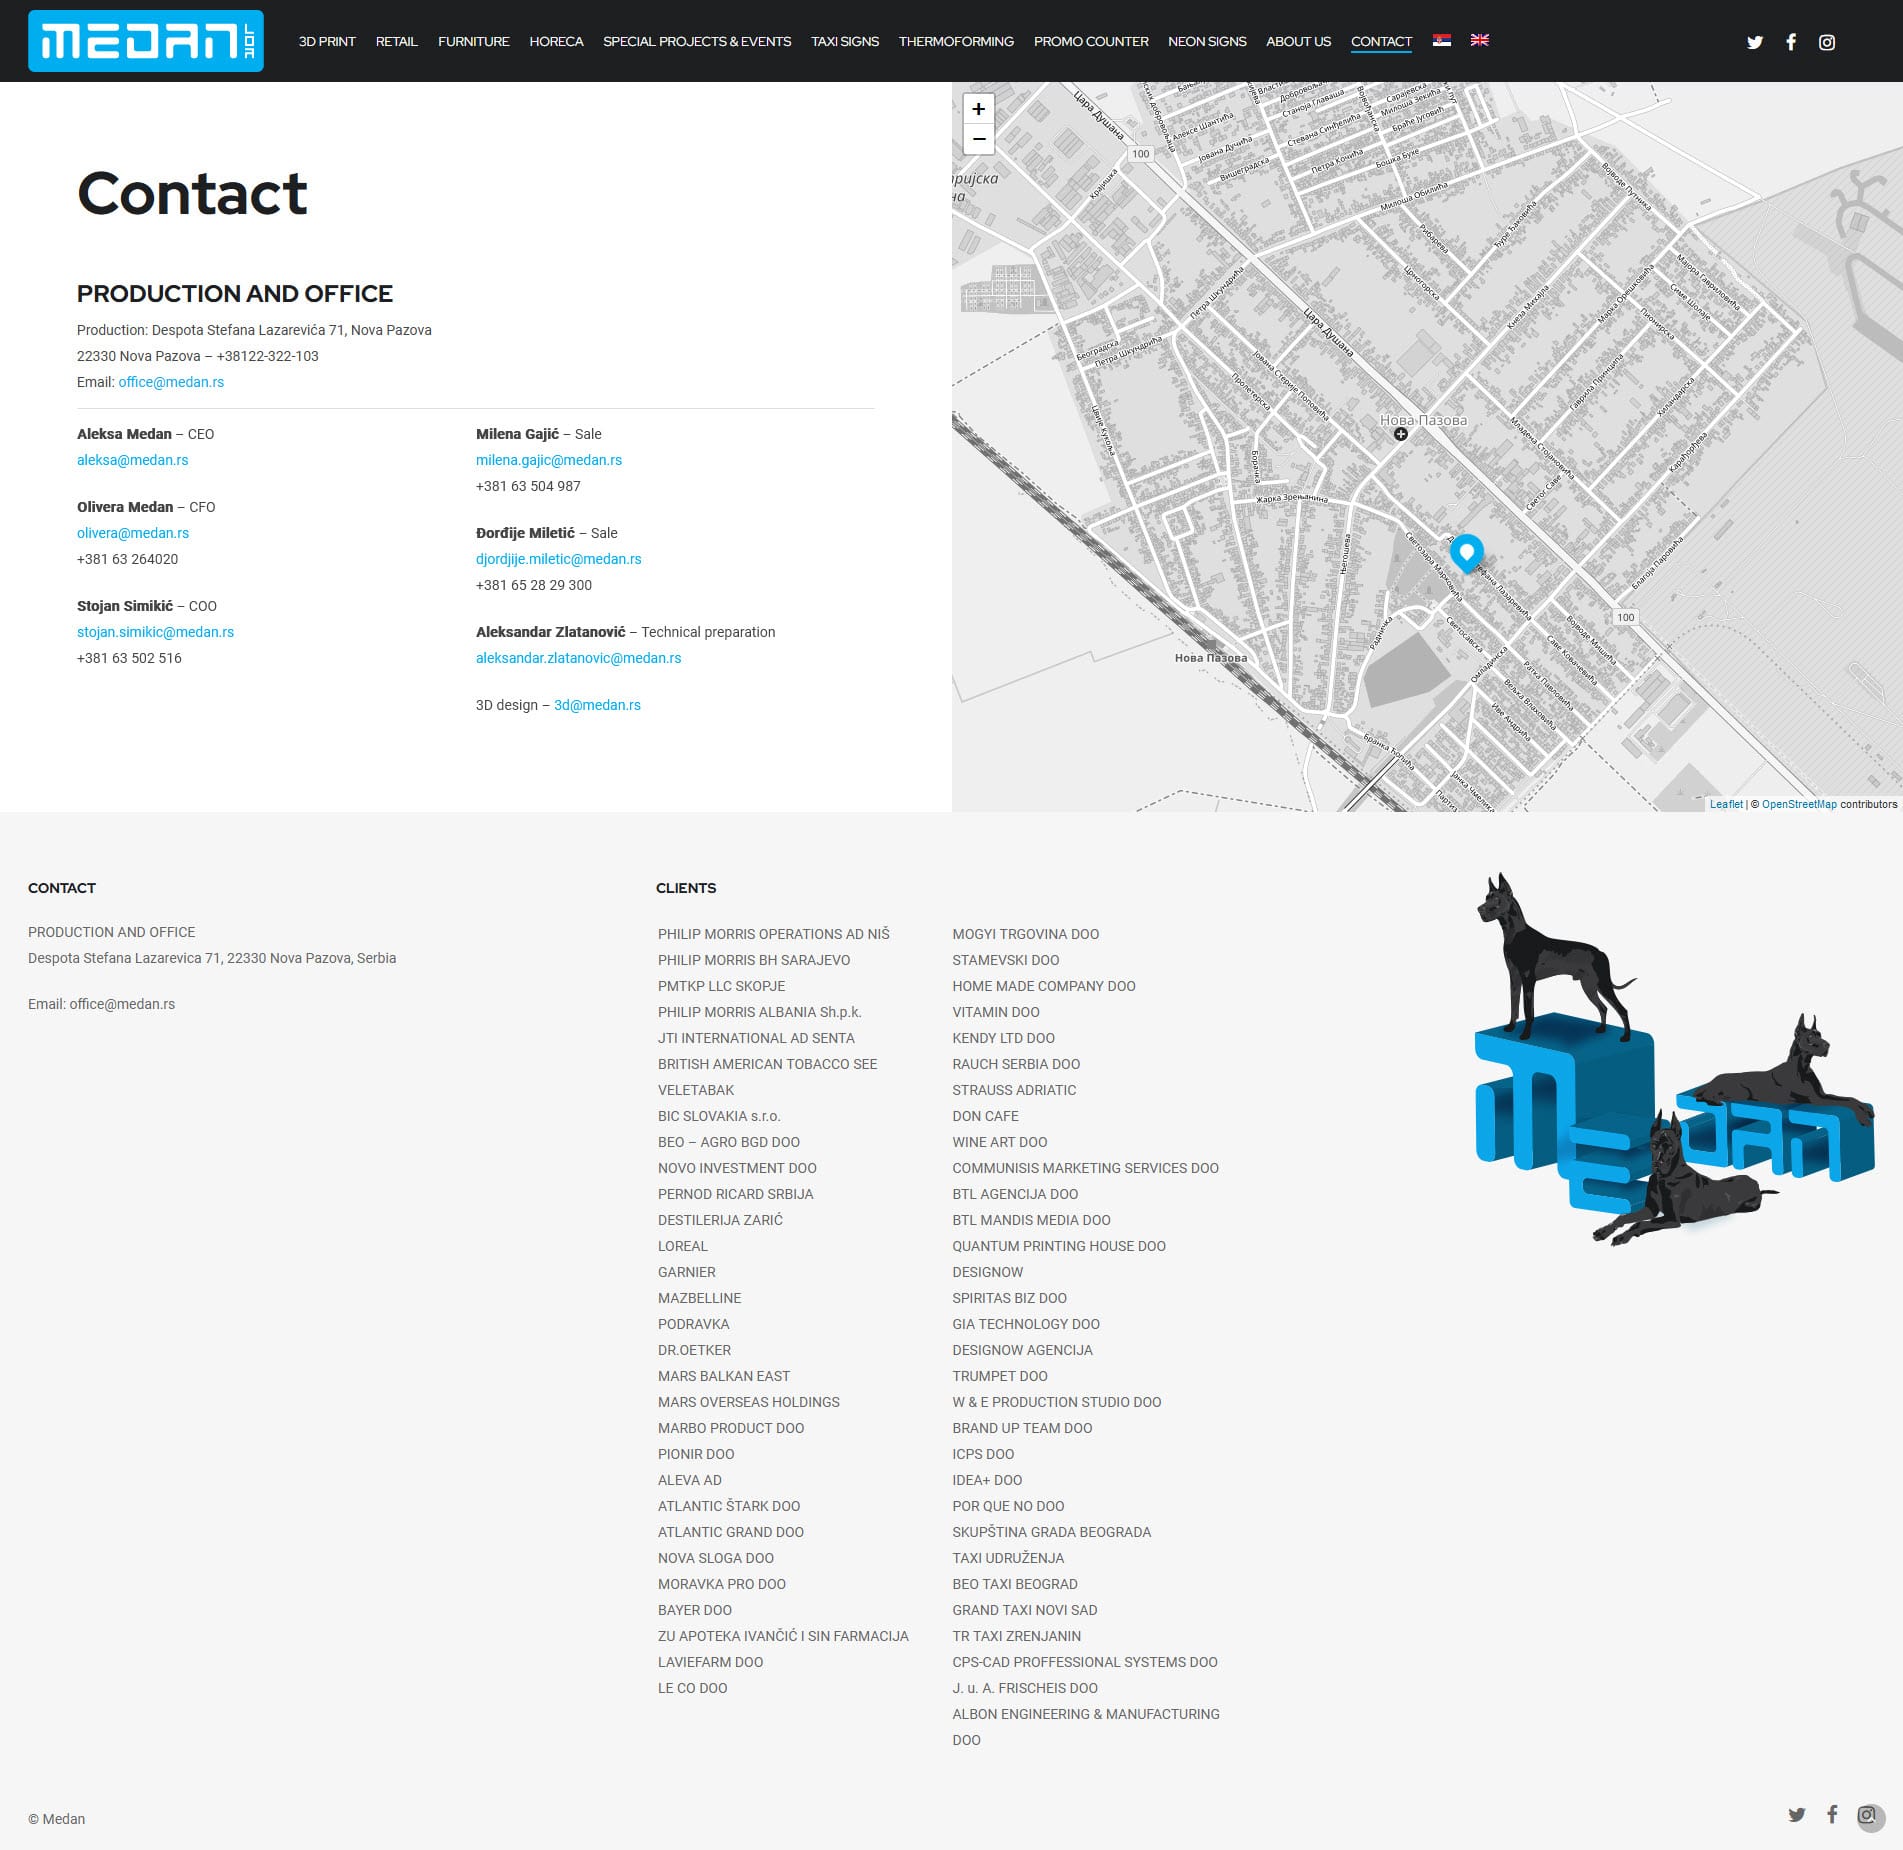Zoom in on the map
This screenshot has width=1903, height=1850.
979,109
